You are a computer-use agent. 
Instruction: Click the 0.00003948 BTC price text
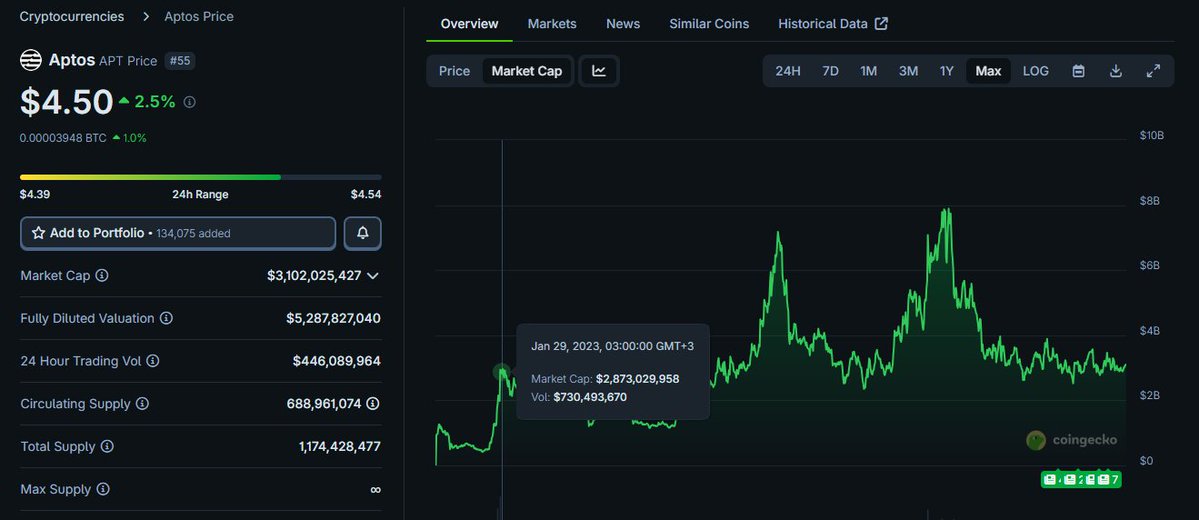[x=63, y=138]
